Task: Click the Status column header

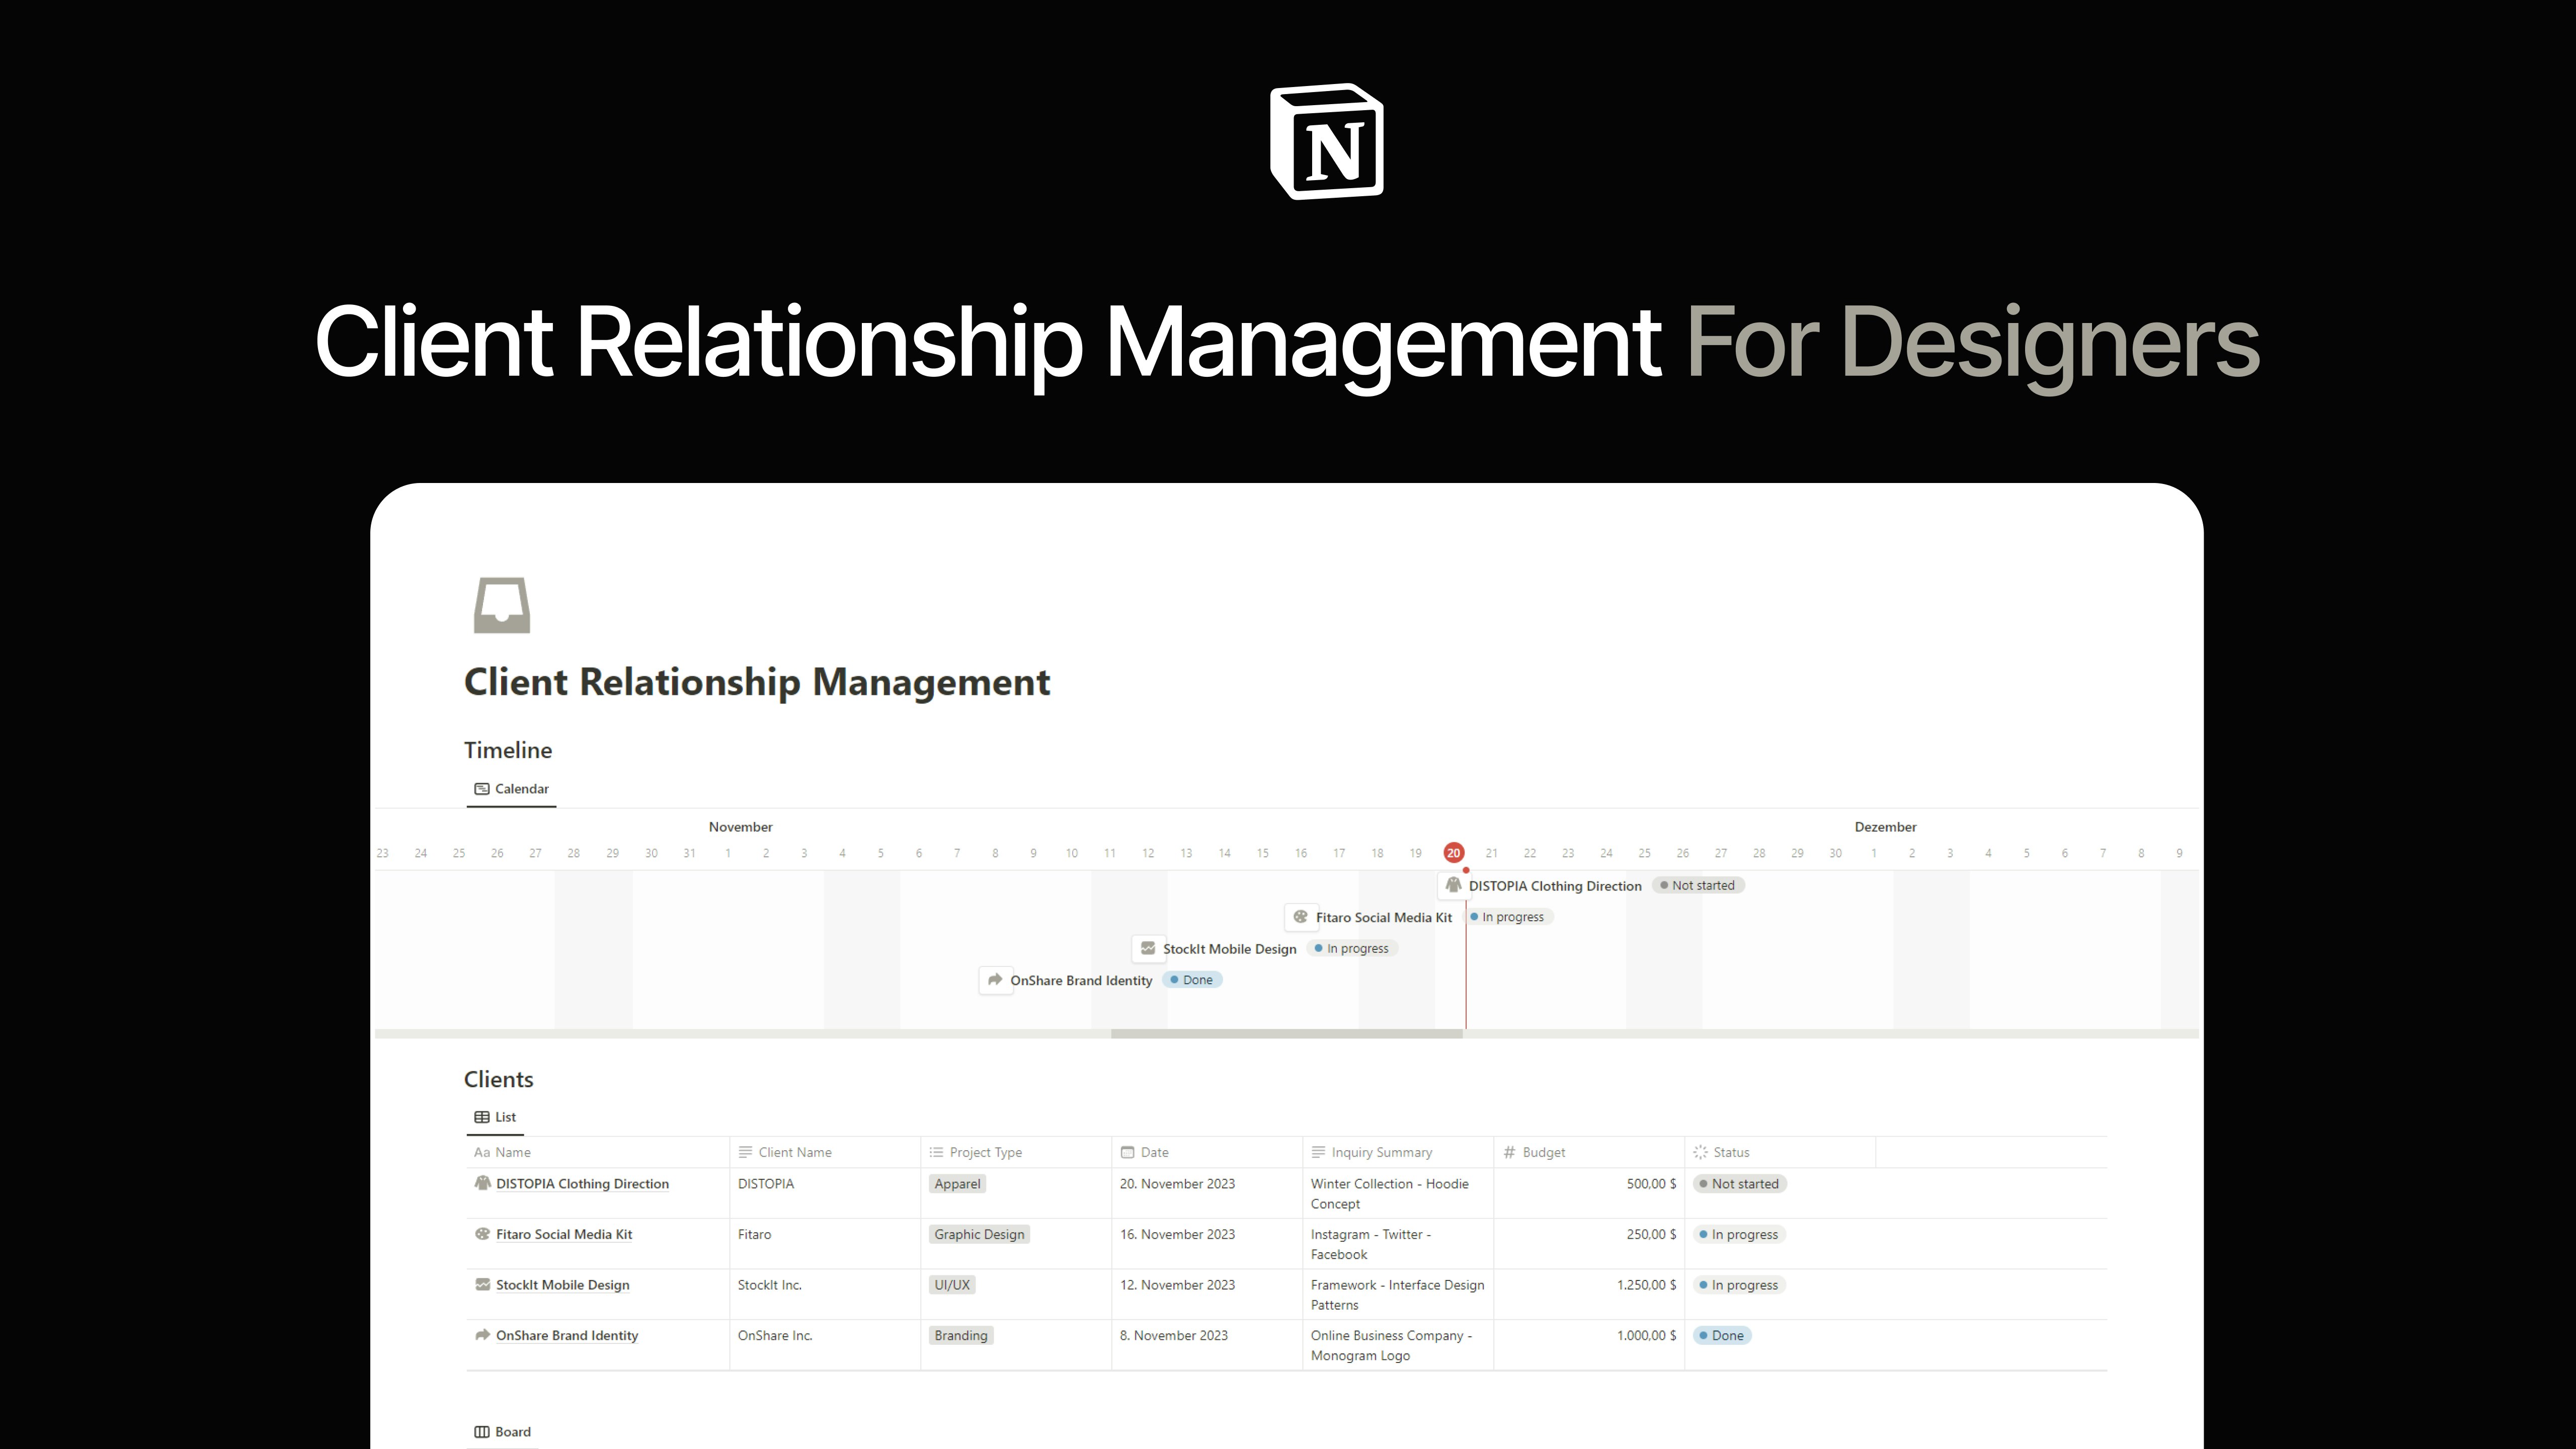Action: [x=1780, y=1152]
